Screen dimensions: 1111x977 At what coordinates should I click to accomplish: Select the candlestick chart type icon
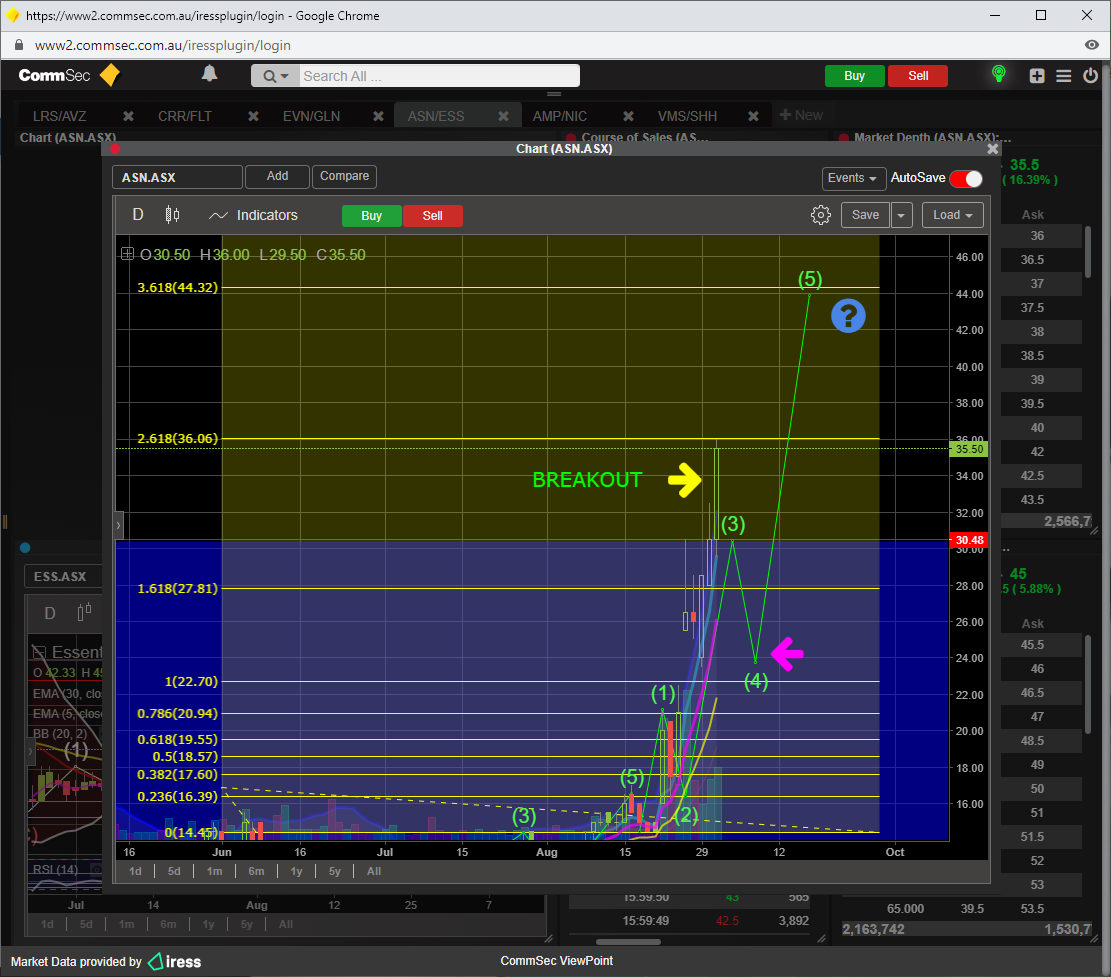click(172, 215)
